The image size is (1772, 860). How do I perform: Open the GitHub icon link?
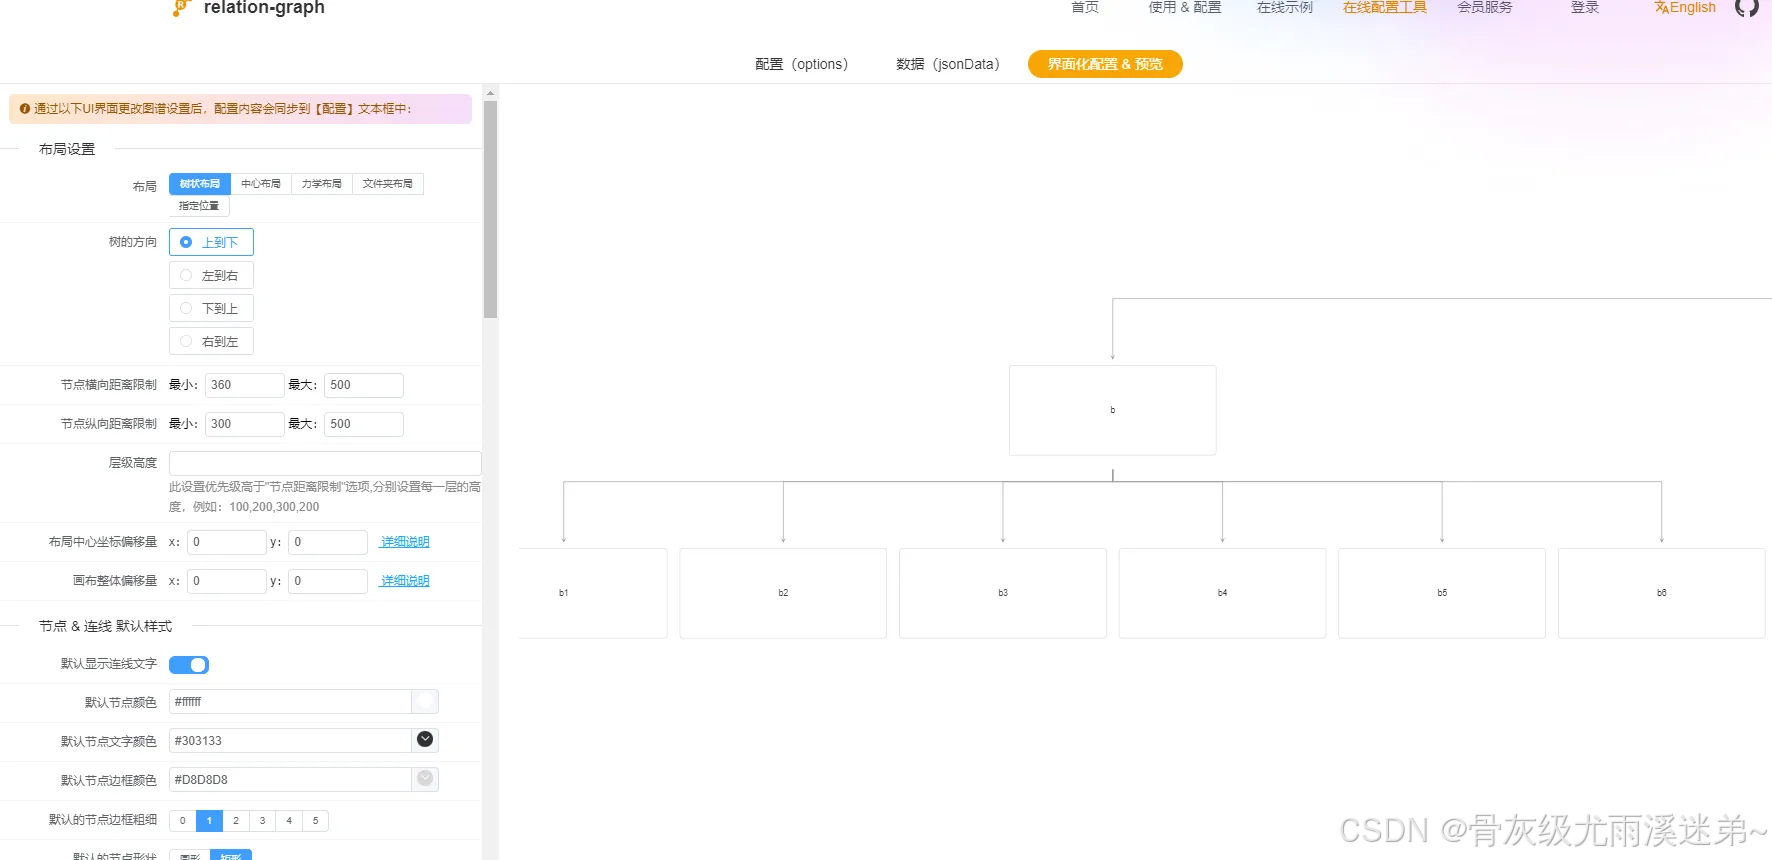tap(1746, 8)
